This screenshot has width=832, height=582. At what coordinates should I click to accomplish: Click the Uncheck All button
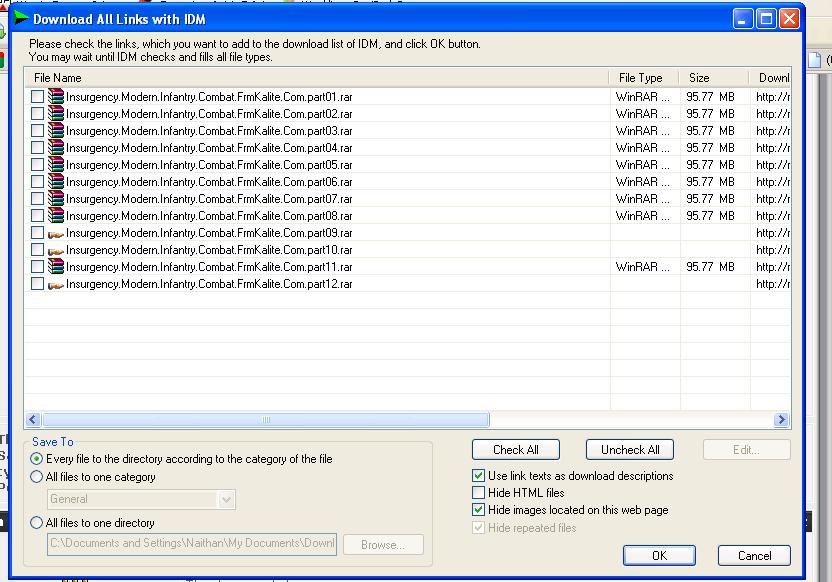pos(630,450)
